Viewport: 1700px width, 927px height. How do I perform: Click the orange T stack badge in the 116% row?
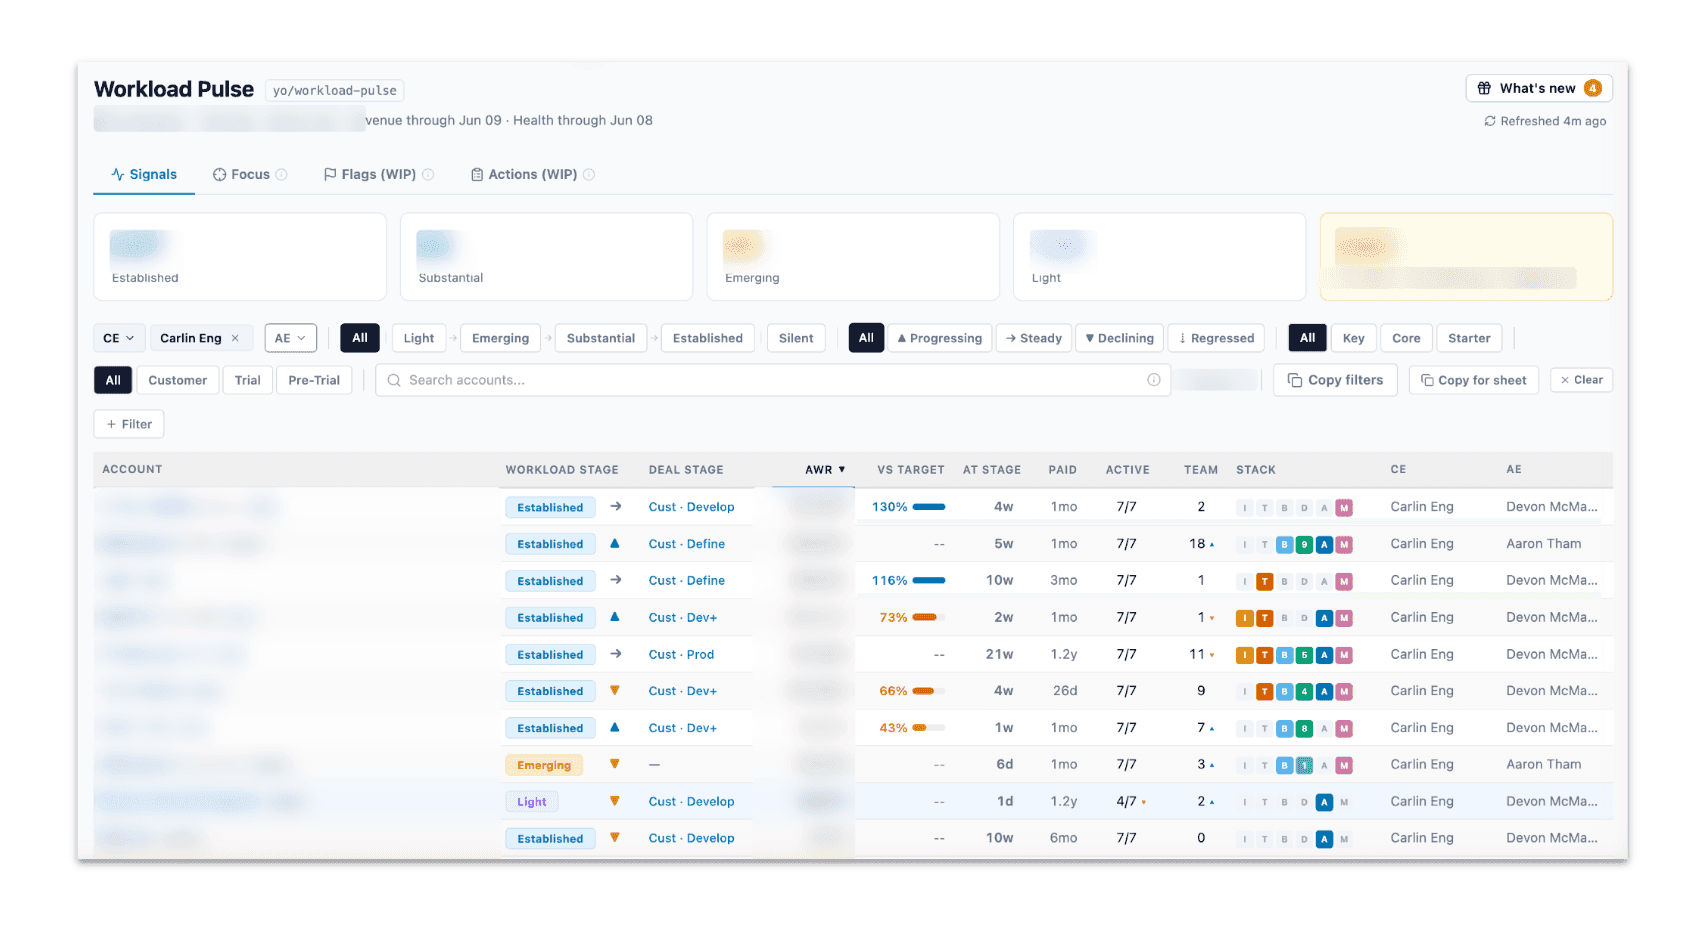coord(1264,581)
